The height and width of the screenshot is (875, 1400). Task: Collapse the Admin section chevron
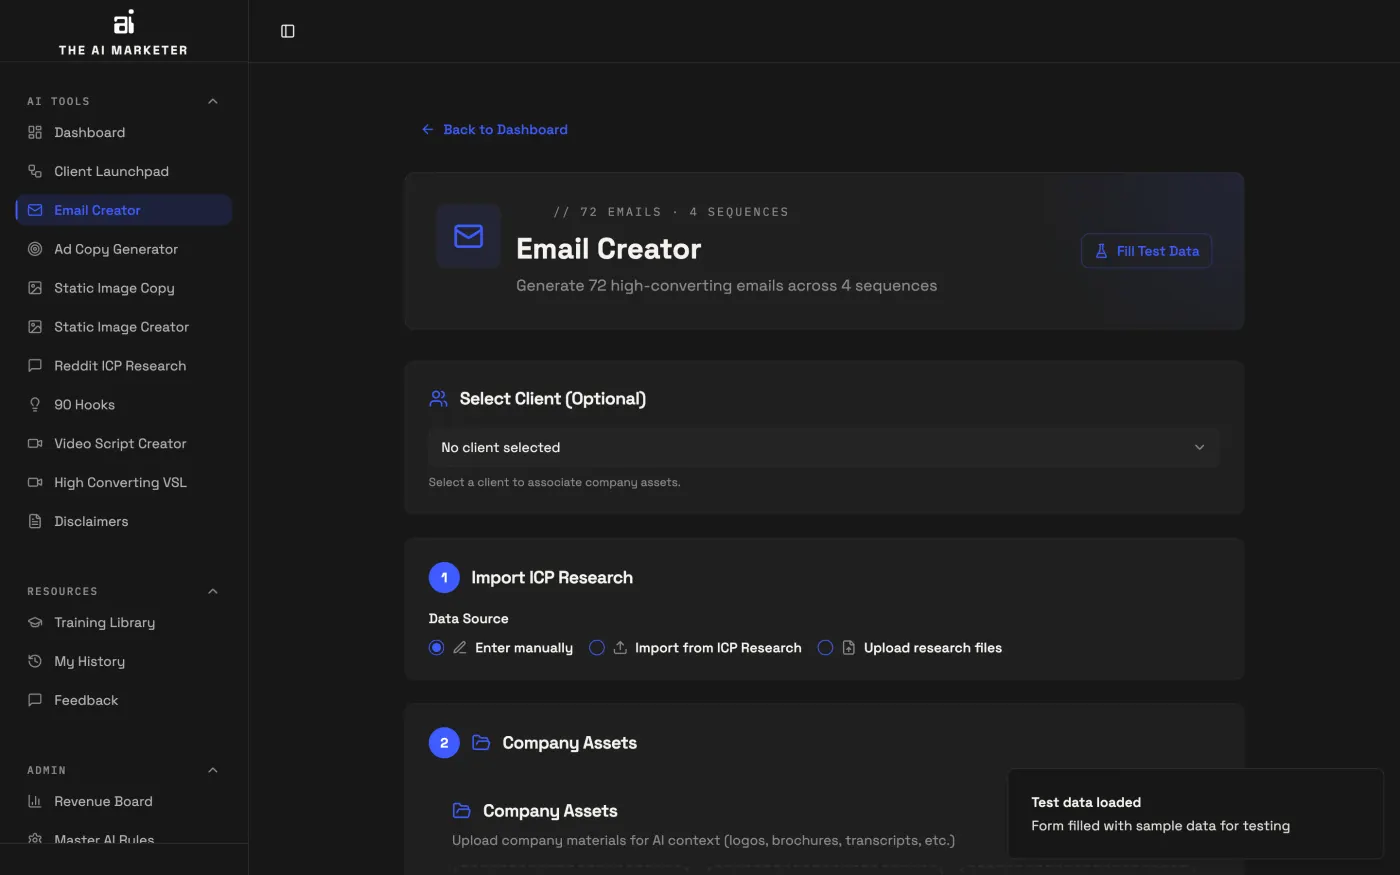(x=212, y=770)
